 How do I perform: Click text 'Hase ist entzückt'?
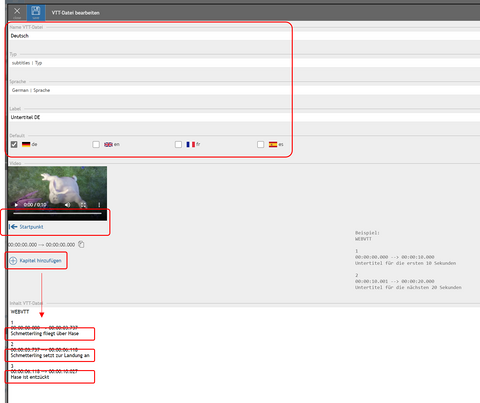tap(30, 377)
